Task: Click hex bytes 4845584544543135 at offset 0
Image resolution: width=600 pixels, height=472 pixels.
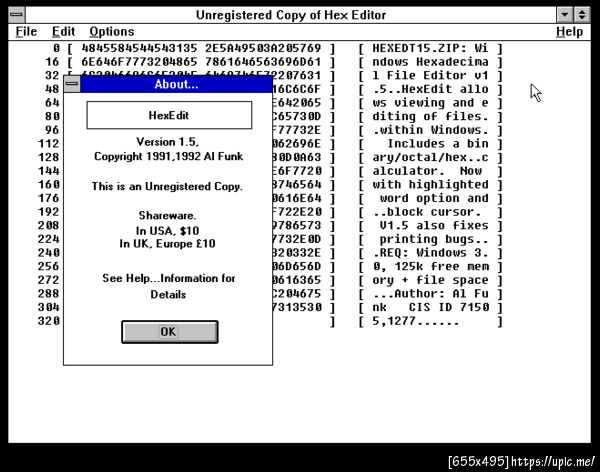Action: click(139, 48)
